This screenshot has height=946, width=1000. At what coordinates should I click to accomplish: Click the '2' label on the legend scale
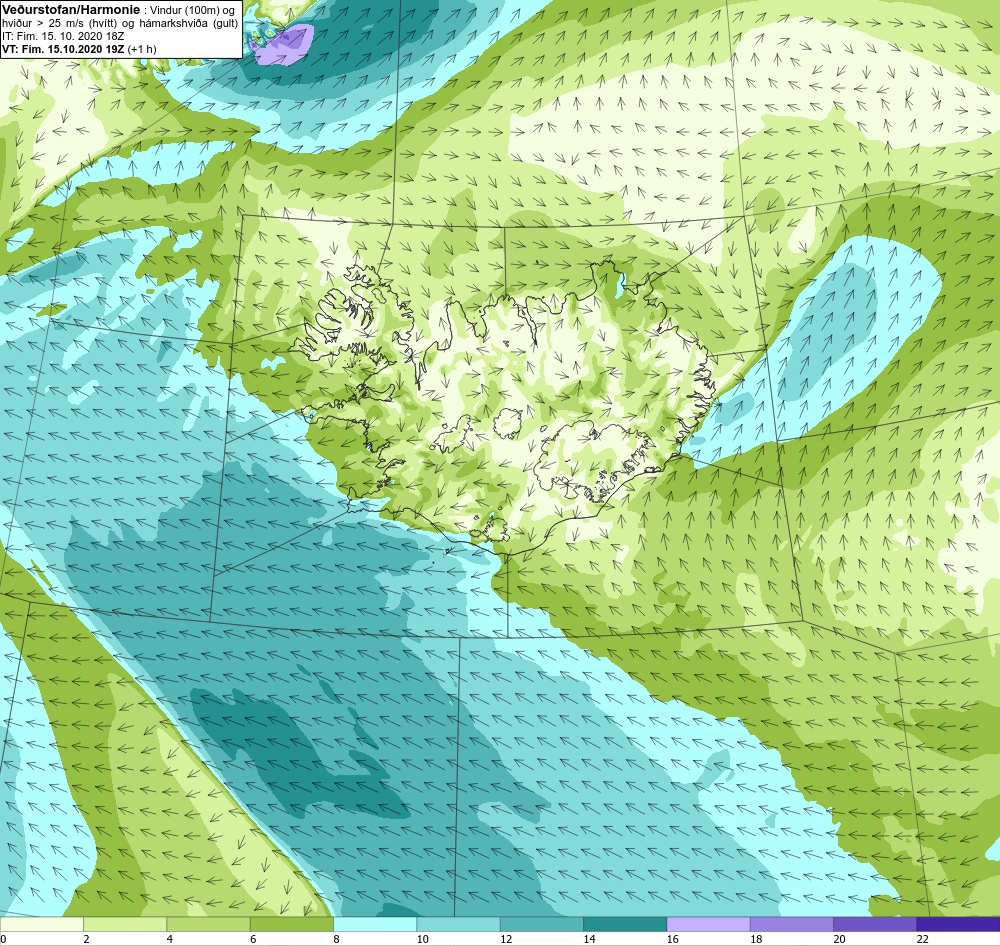coord(86,939)
